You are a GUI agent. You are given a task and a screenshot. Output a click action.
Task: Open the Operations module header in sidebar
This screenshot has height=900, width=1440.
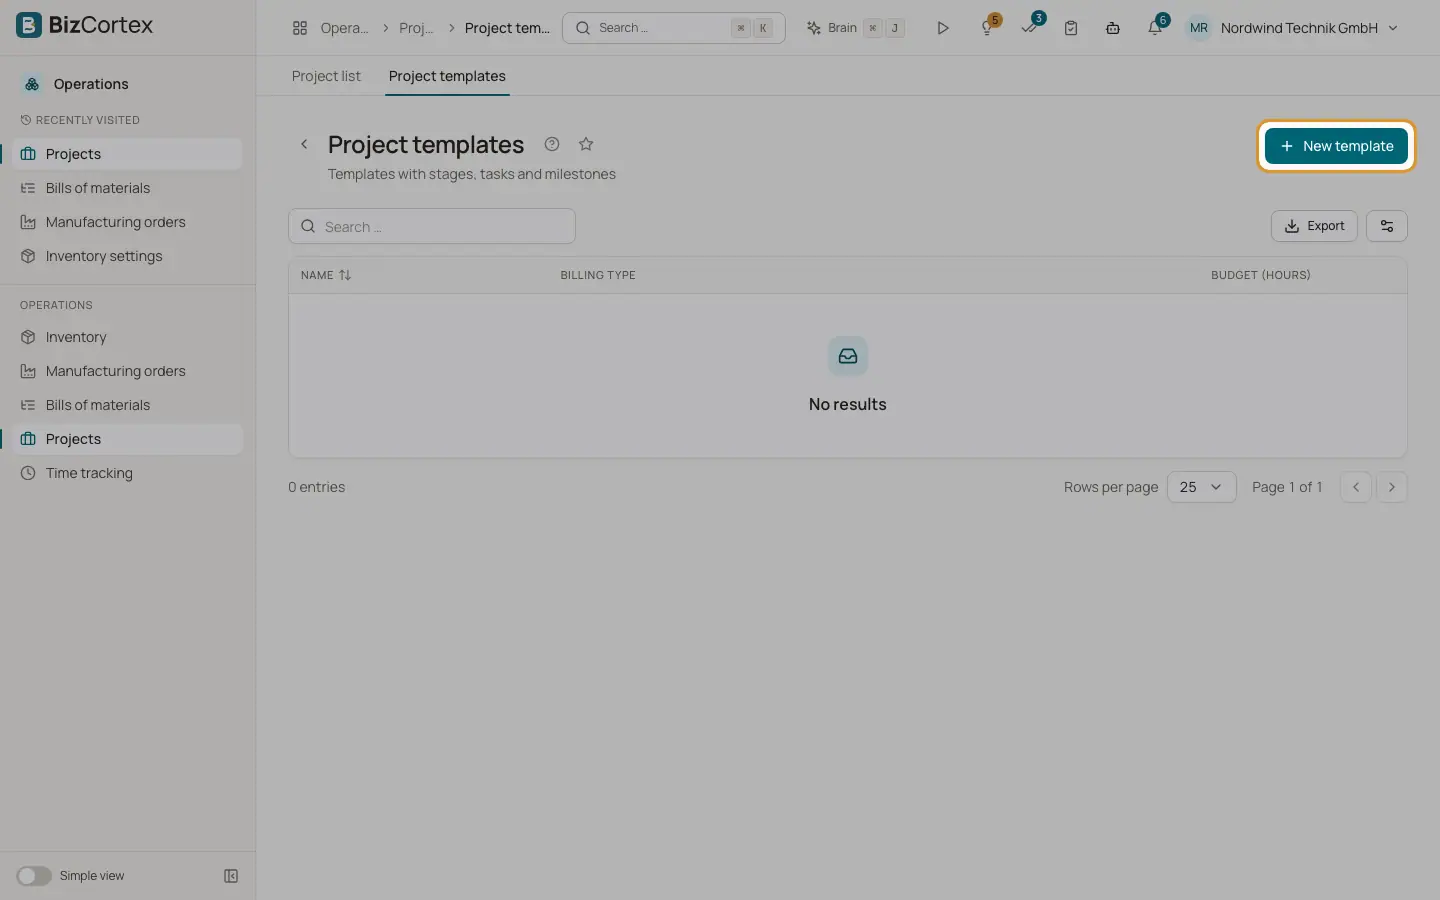coord(90,84)
